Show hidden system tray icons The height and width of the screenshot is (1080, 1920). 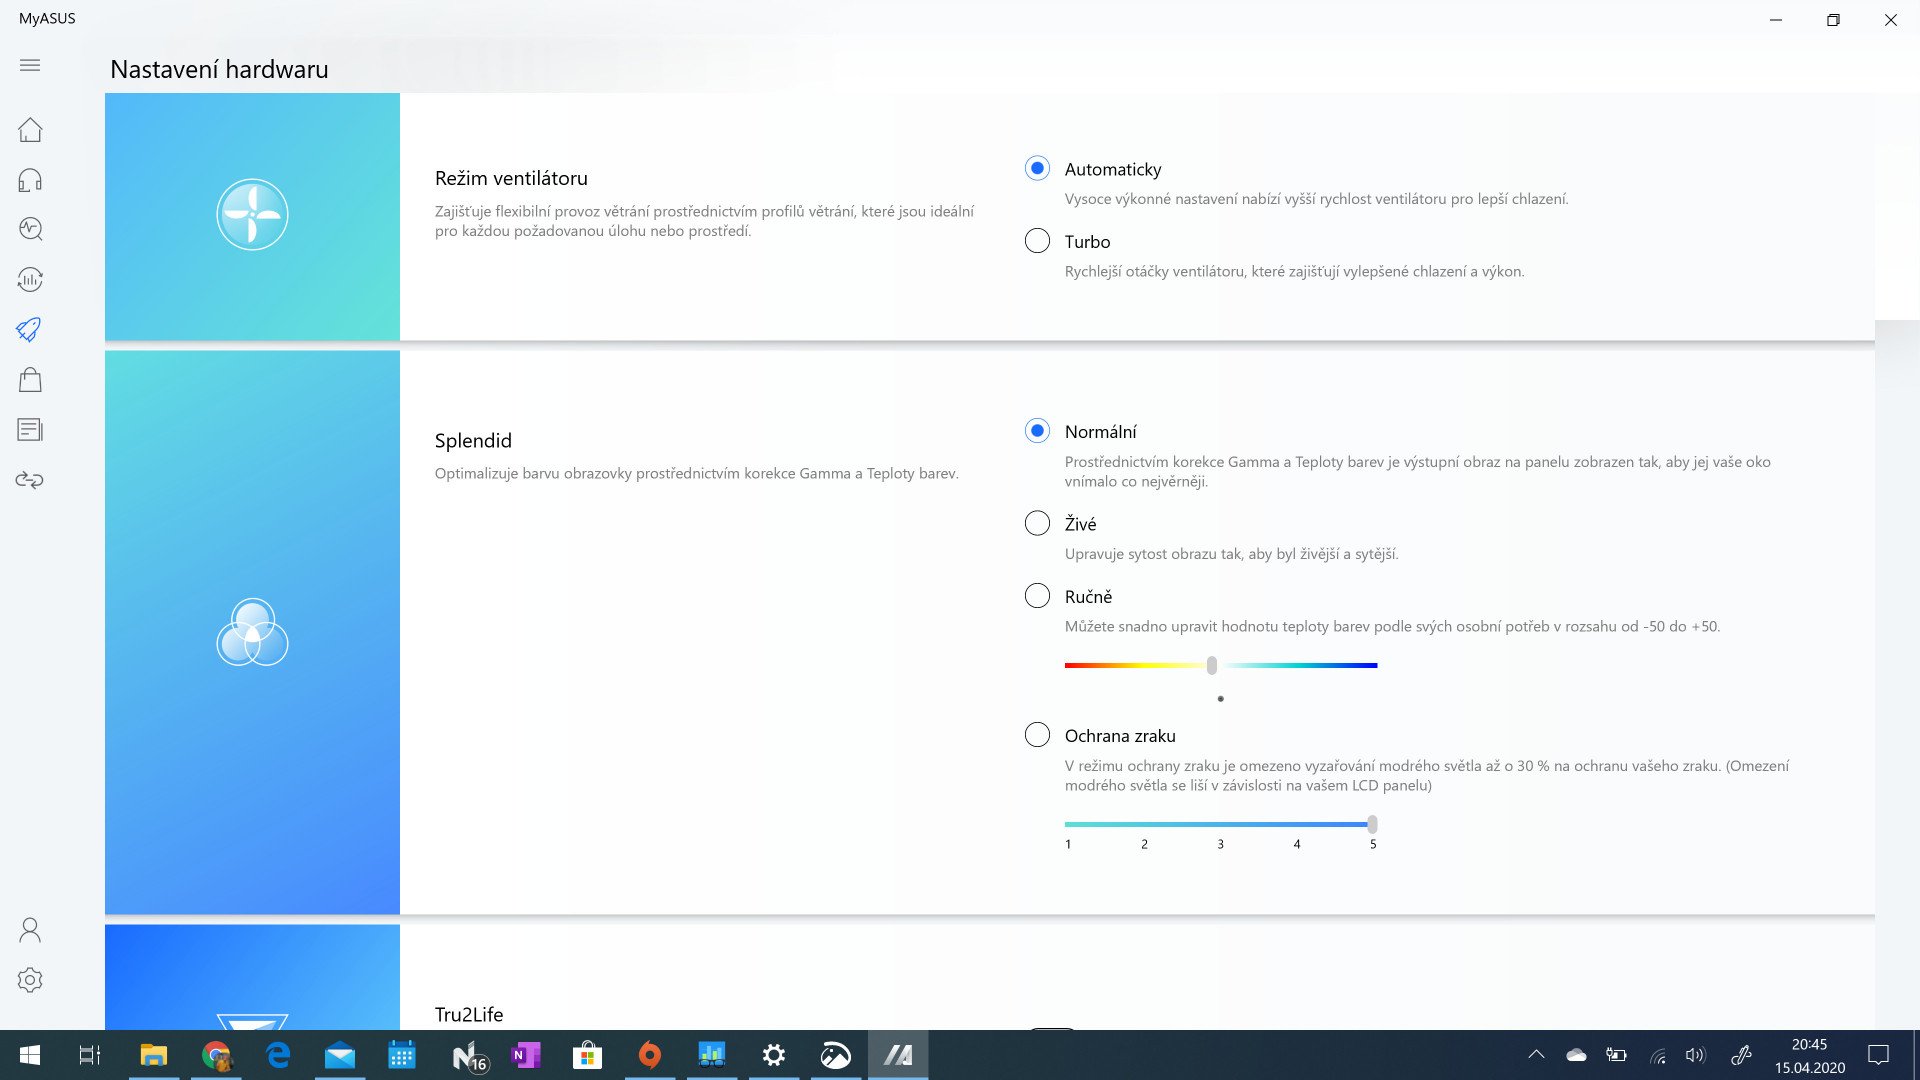coord(1537,1055)
